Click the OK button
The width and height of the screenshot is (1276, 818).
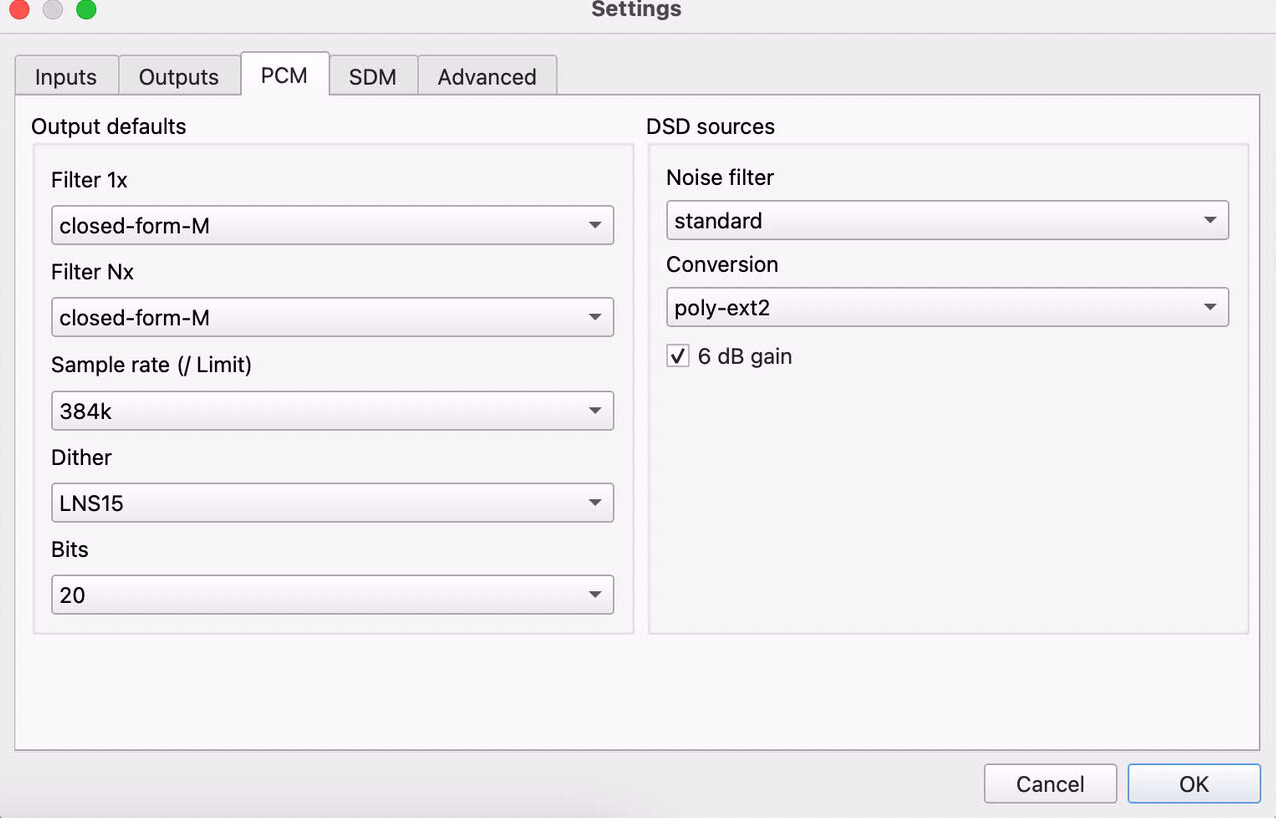tap(1194, 784)
